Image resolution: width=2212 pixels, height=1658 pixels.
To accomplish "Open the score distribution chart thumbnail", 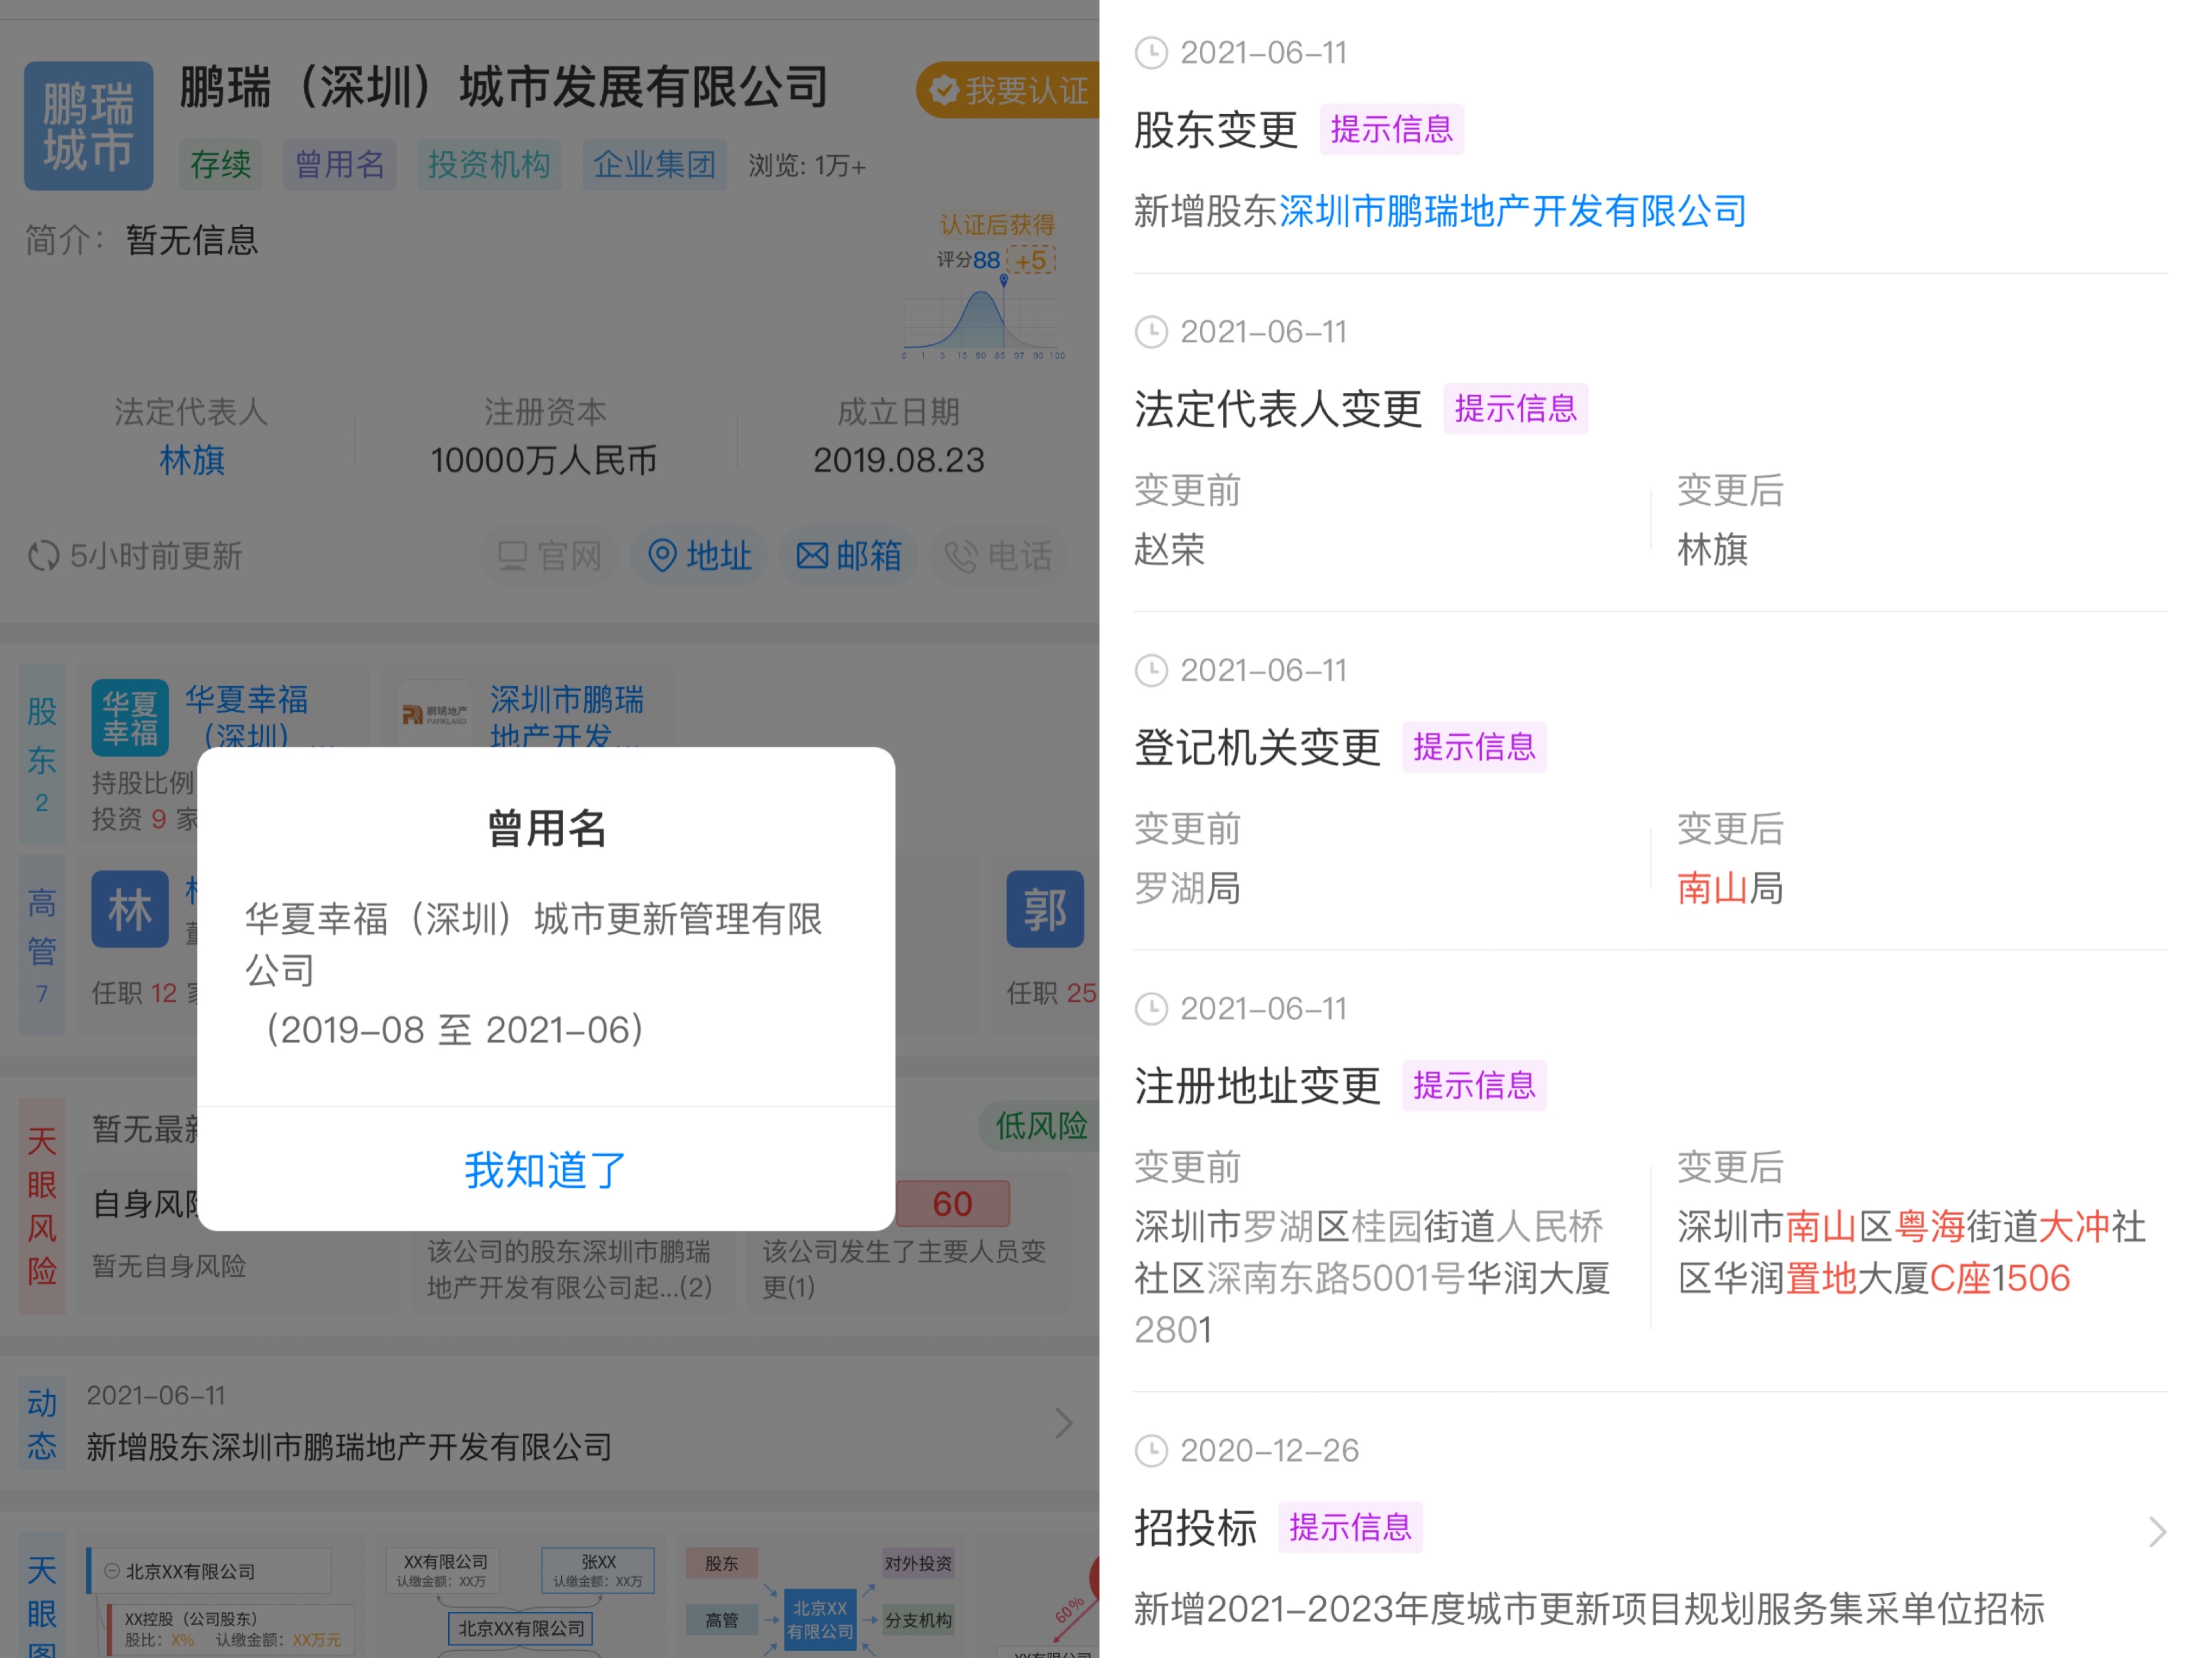I will (983, 318).
